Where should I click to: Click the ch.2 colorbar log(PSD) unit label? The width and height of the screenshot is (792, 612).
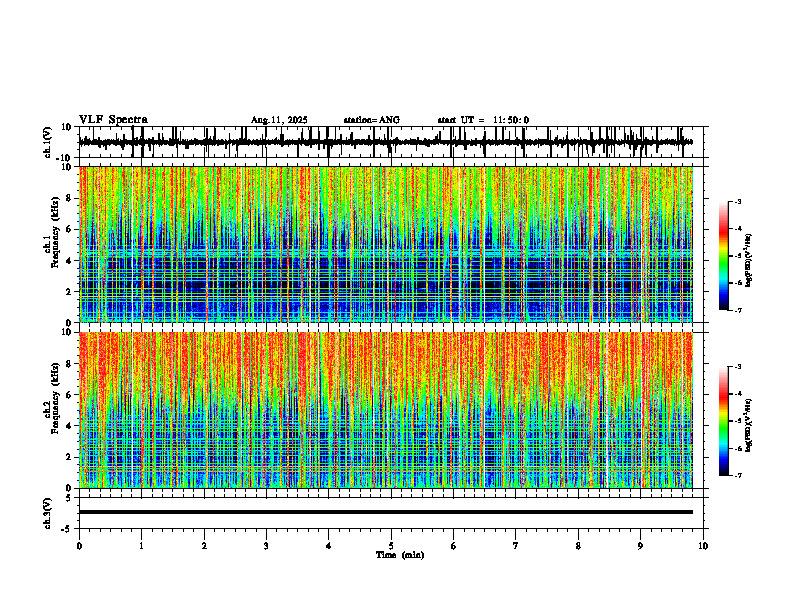pyautogui.click(x=749, y=425)
